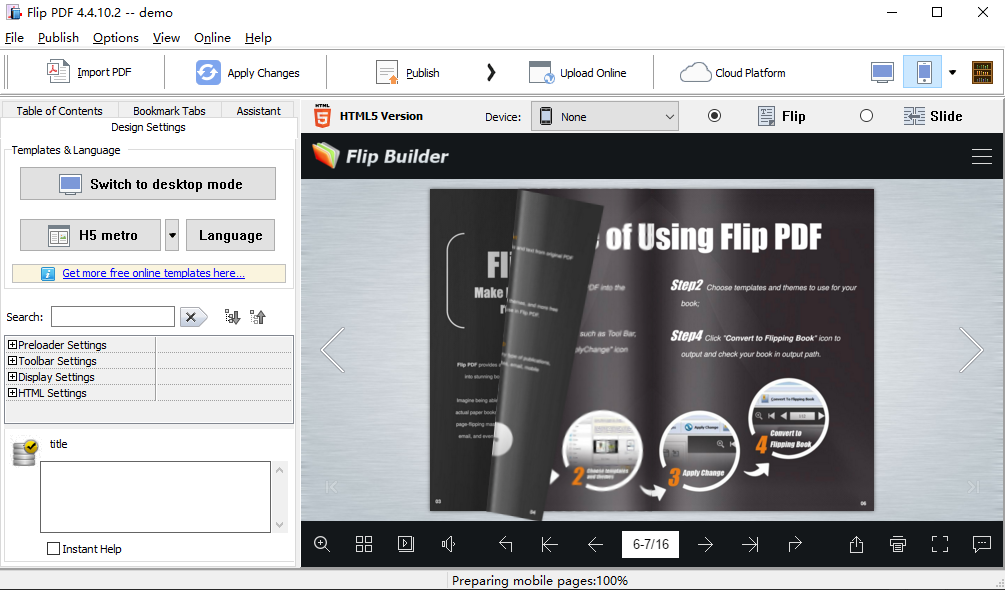
Task: Click the Flip Builder logo
Action: click(x=381, y=156)
